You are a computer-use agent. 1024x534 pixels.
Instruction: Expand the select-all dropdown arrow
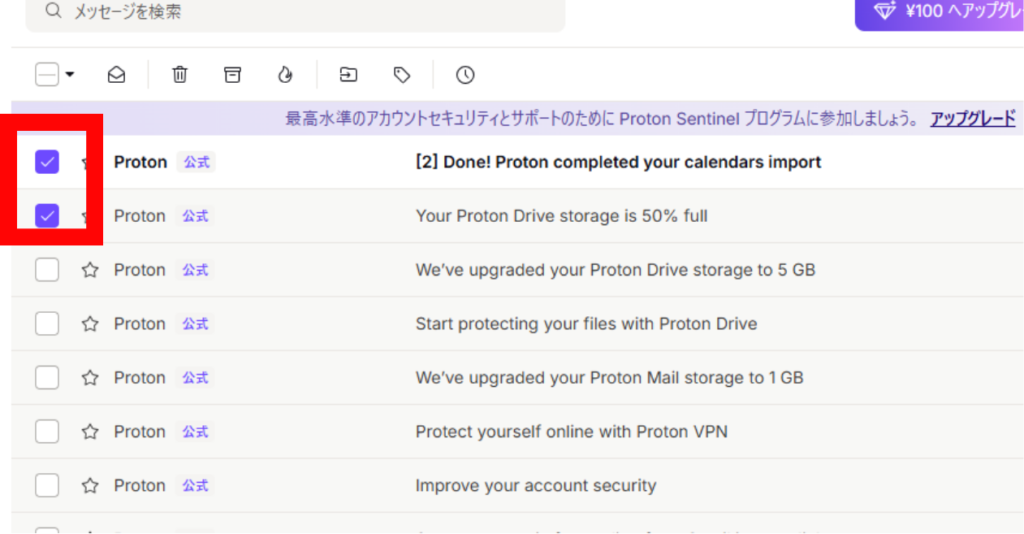(70, 74)
